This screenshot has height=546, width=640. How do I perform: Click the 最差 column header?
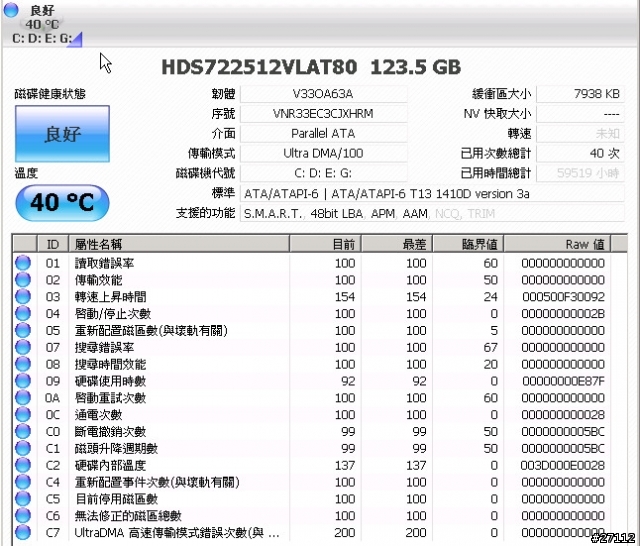tap(397, 244)
